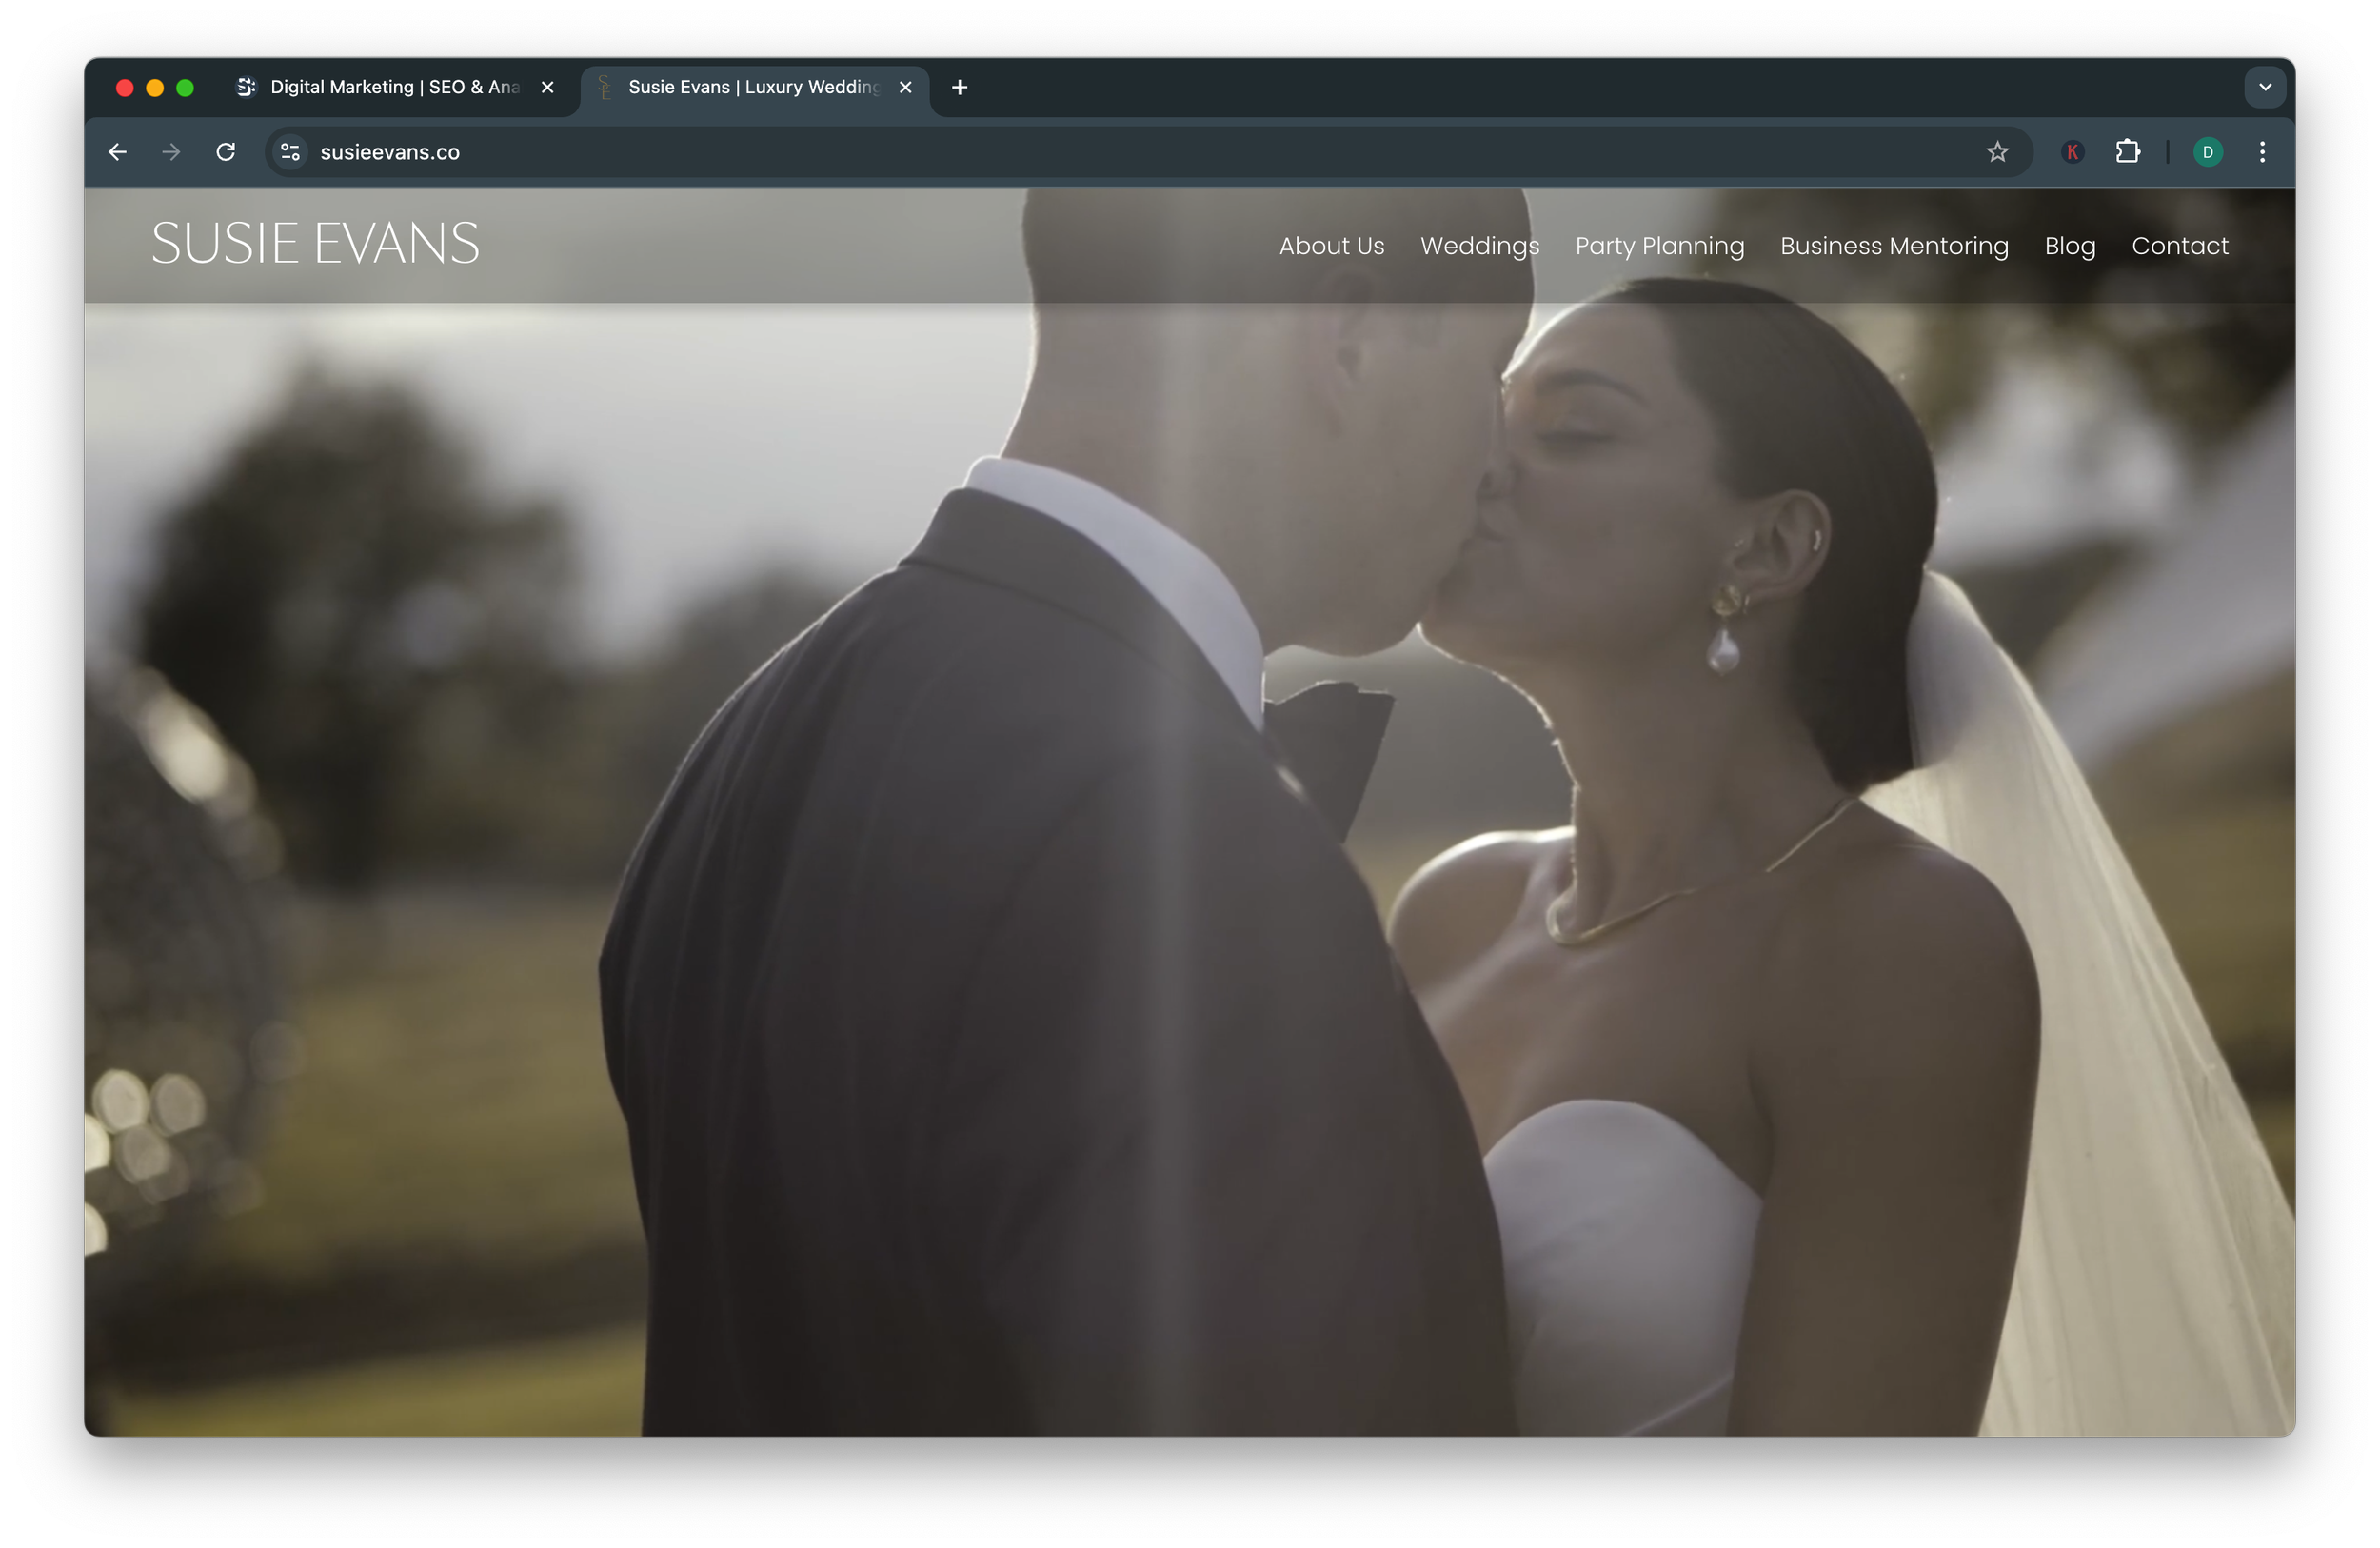Reload the current page
The height and width of the screenshot is (1548, 2380).
[226, 152]
